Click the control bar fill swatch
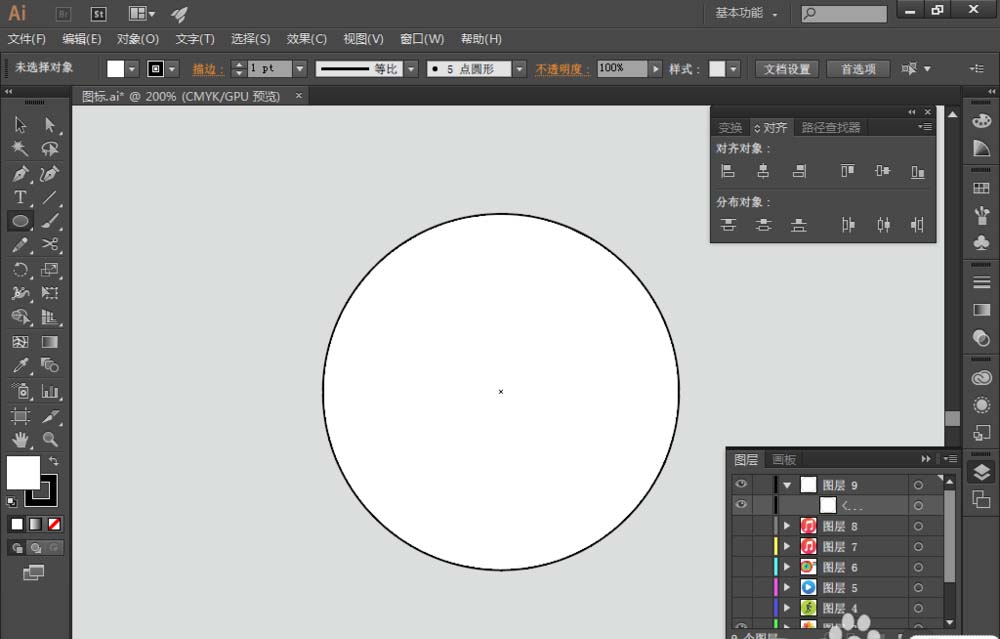The image size is (1000, 639). tap(115, 69)
